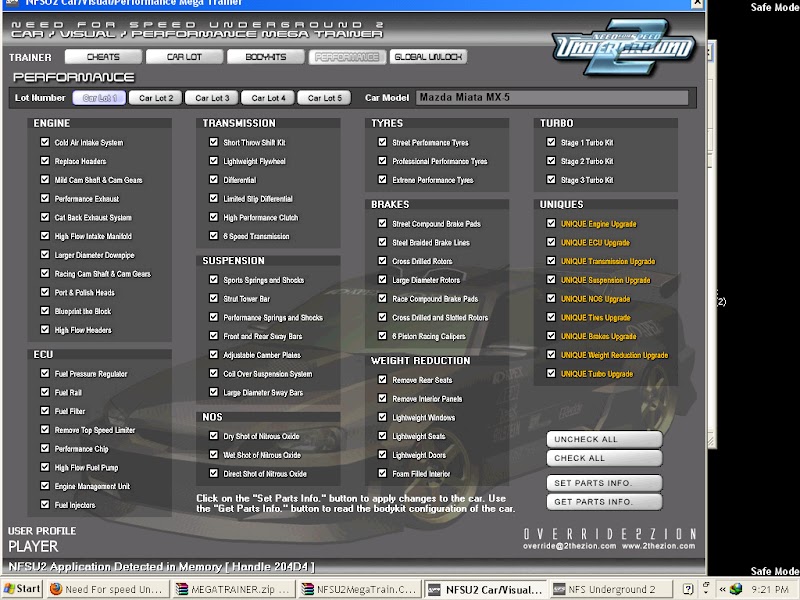800x600 pixels.
Task: Uncheck 6 Piston Racing Calipers
Action: tap(382, 336)
